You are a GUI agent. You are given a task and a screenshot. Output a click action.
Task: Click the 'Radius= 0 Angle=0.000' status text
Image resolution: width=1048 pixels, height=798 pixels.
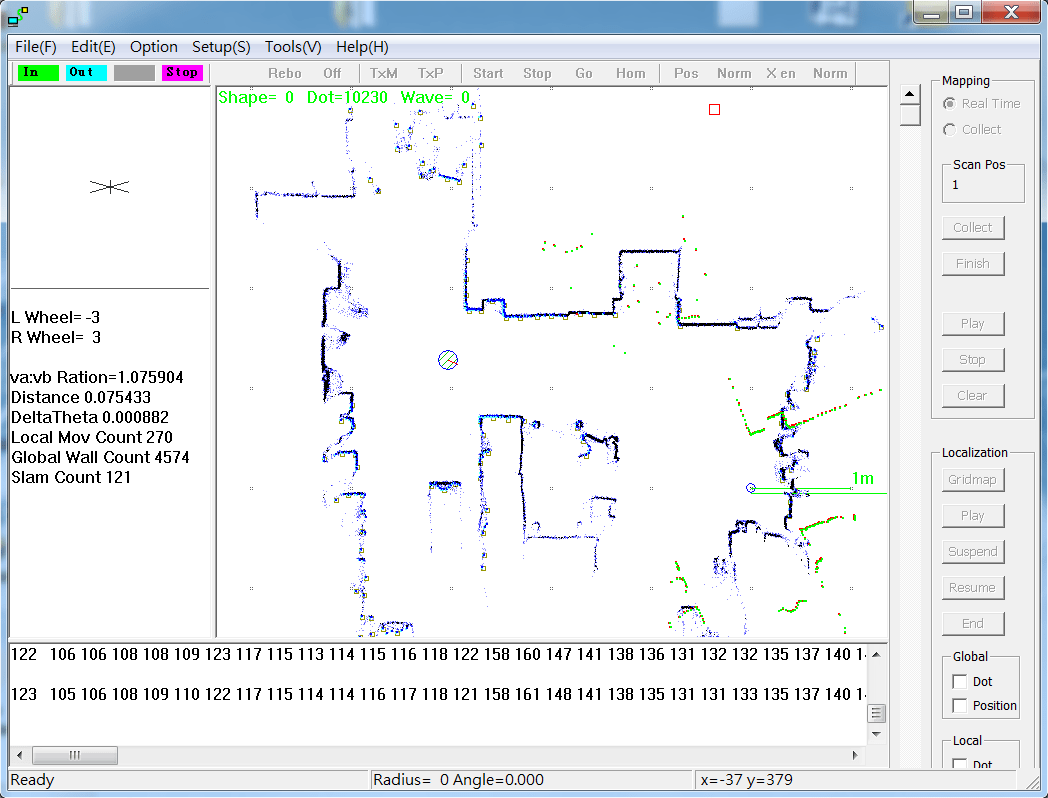[458, 780]
